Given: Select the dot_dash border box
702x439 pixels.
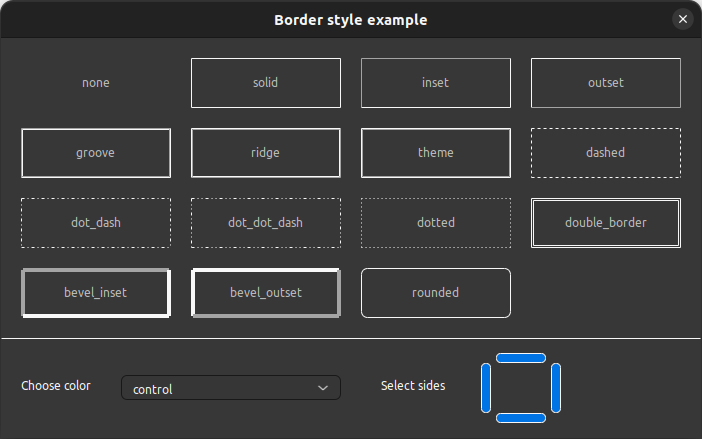Looking at the screenshot, I should point(96,223).
